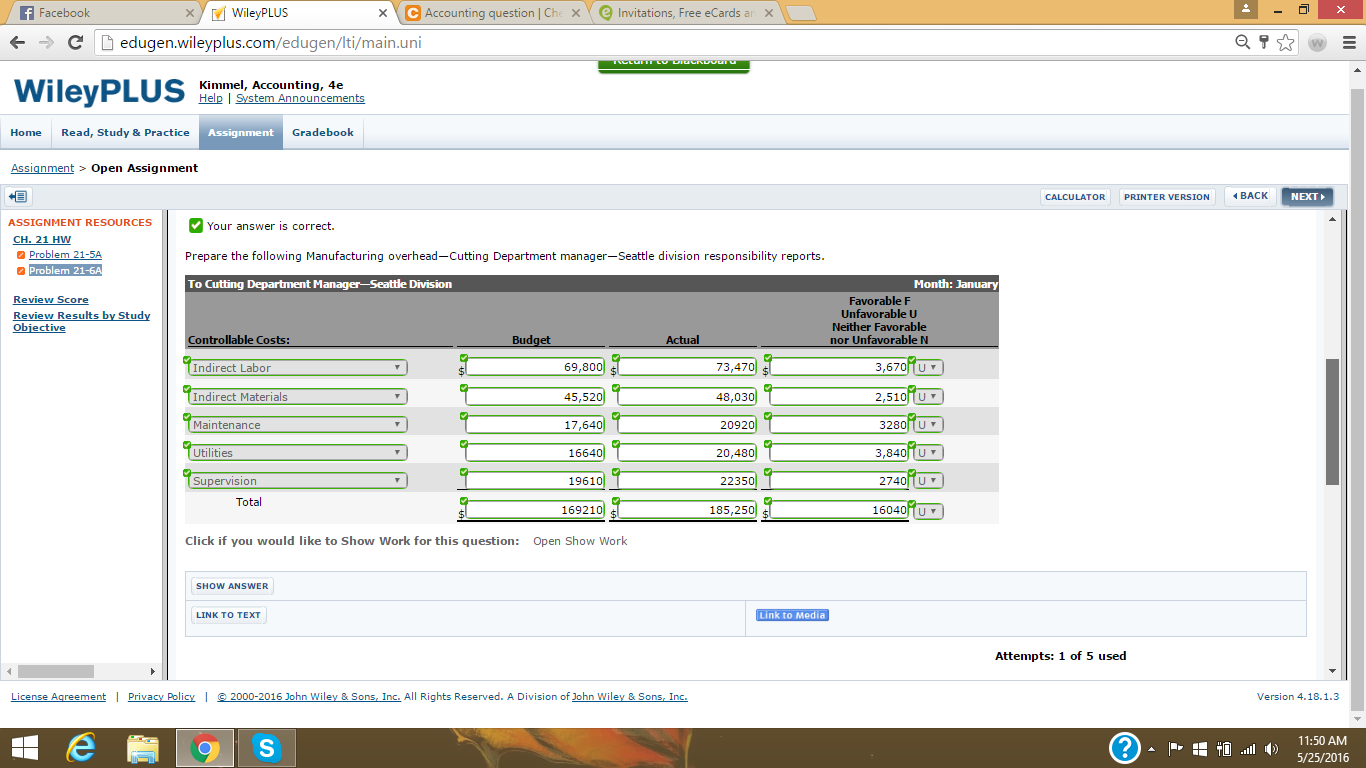Screen dimensions: 1366x768
Task: Open the Supervision cost dropdown
Action: [x=298, y=481]
